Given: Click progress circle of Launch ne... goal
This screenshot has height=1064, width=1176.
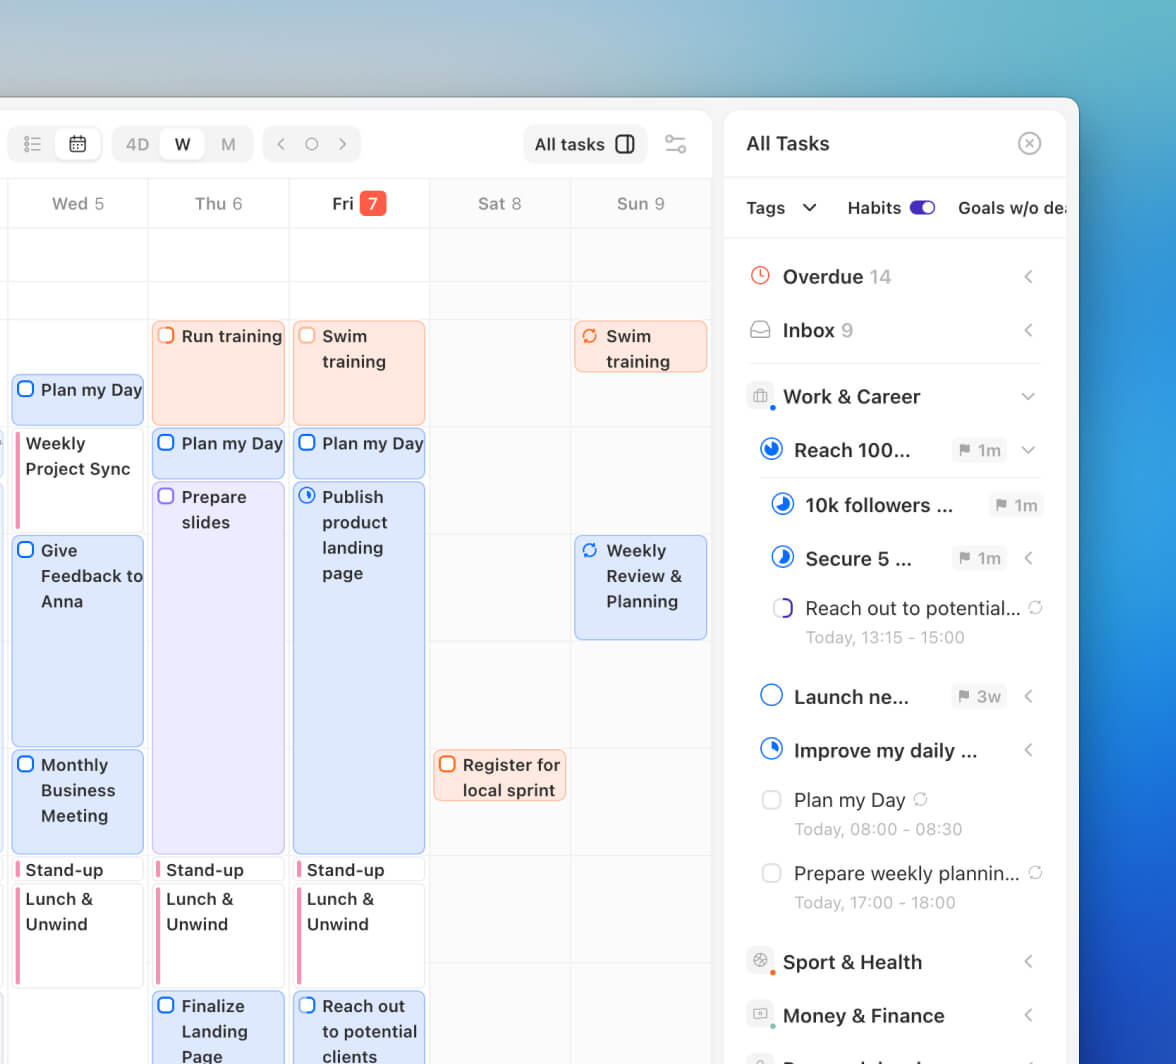Looking at the screenshot, I should (771, 695).
